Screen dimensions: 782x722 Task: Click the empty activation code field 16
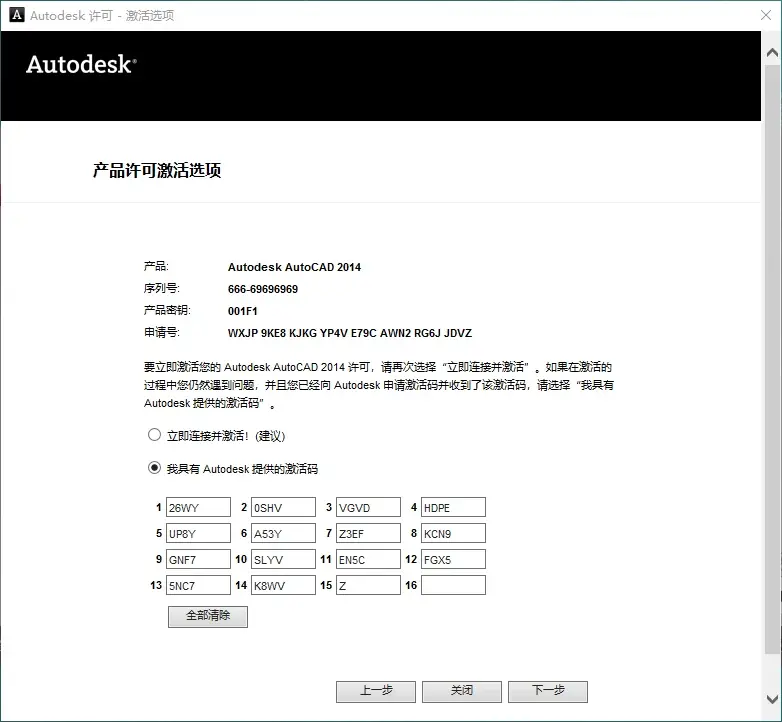pyautogui.click(x=453, y=585)
